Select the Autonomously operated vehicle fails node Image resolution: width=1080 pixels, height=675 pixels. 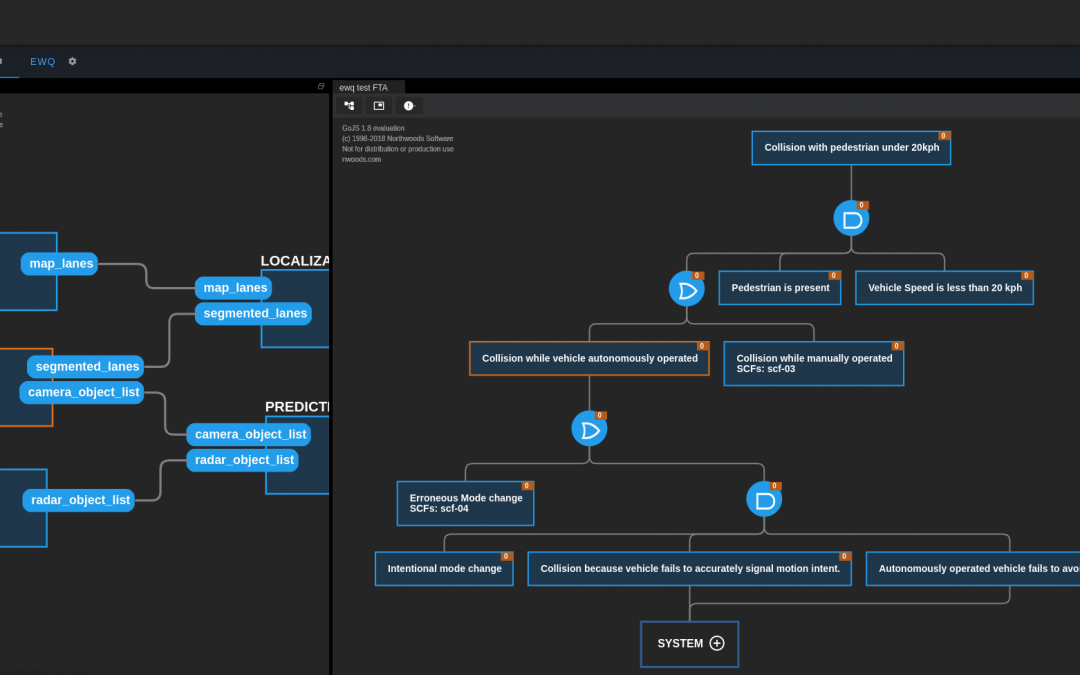coord(973,569)
